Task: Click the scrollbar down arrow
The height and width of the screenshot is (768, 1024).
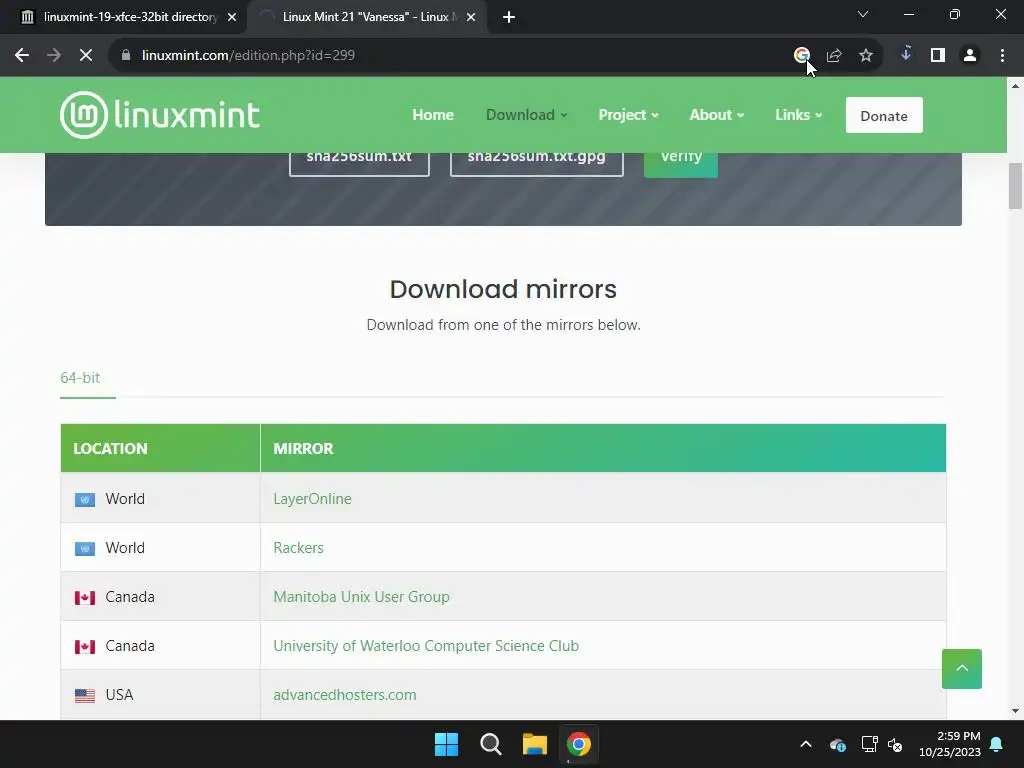Action: [1015, 711]
